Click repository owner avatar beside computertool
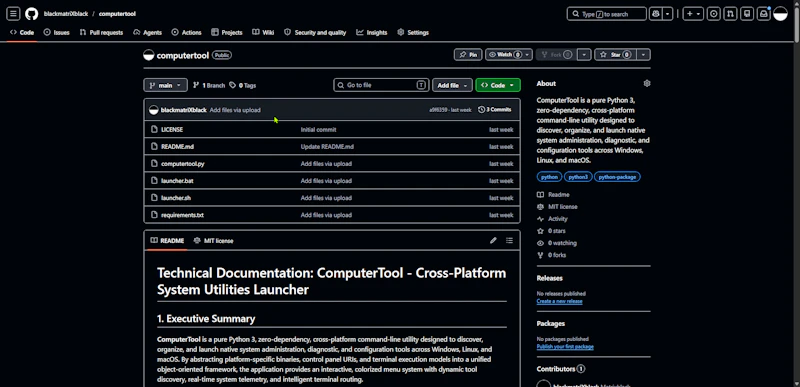The height and width of the screenshot is (387, 800). pyautogui.click(x=148, y=55)
